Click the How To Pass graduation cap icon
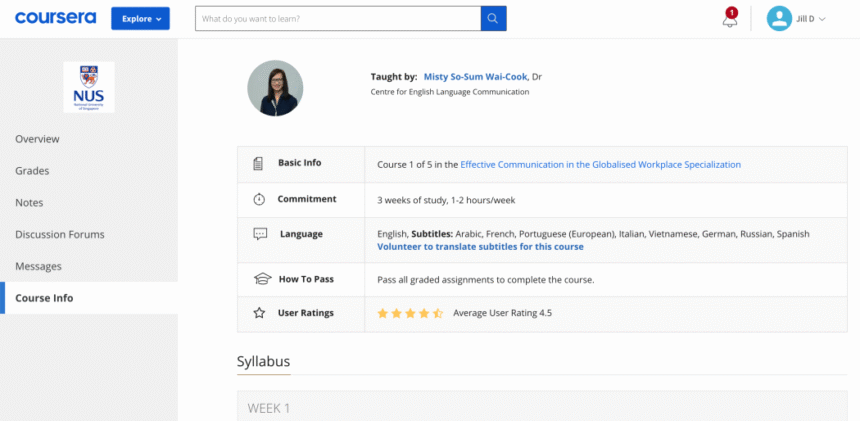 click(263, 279)
